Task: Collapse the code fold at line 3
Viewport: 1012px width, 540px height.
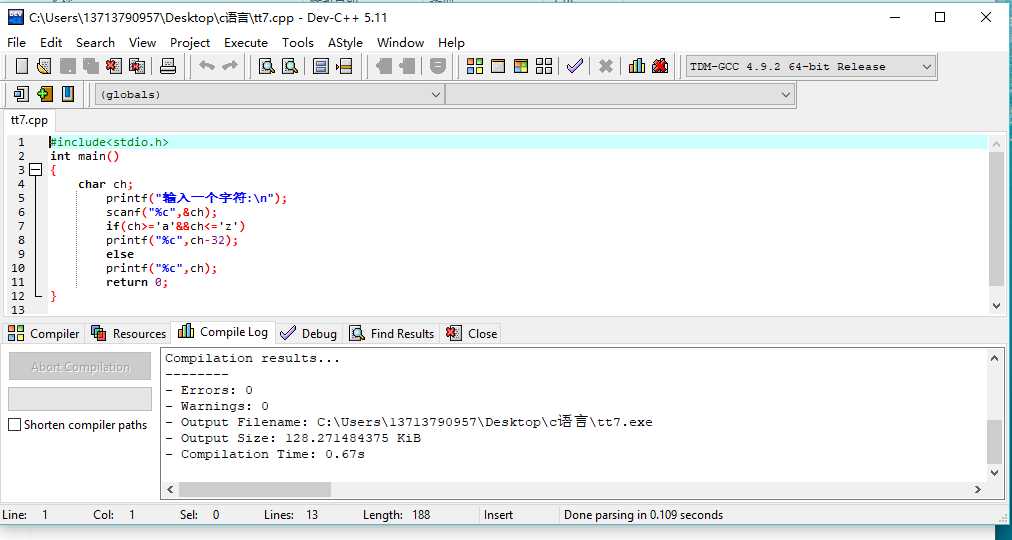Action: pos(36,170)
